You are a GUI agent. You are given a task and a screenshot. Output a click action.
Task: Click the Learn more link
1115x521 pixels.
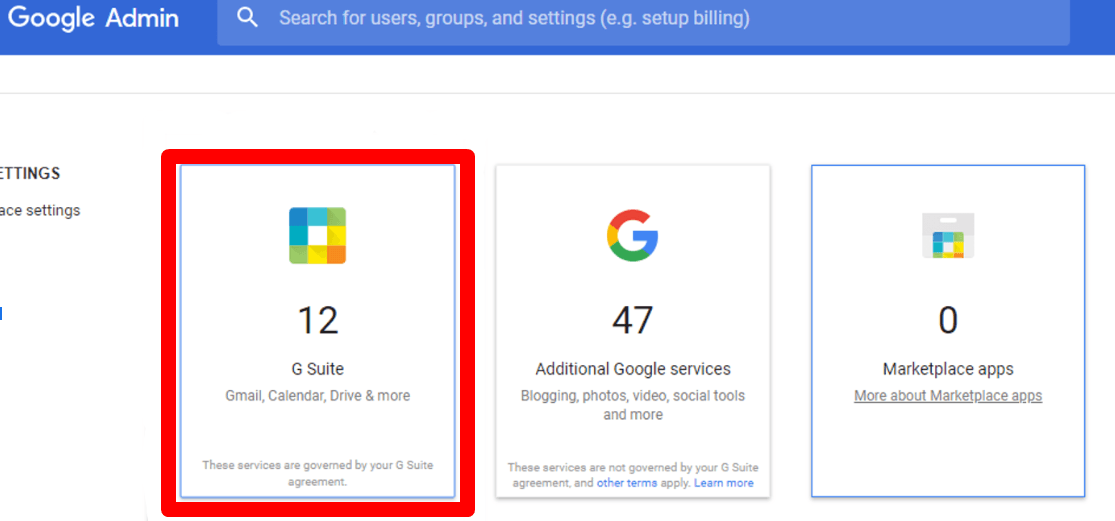(723, 483)
